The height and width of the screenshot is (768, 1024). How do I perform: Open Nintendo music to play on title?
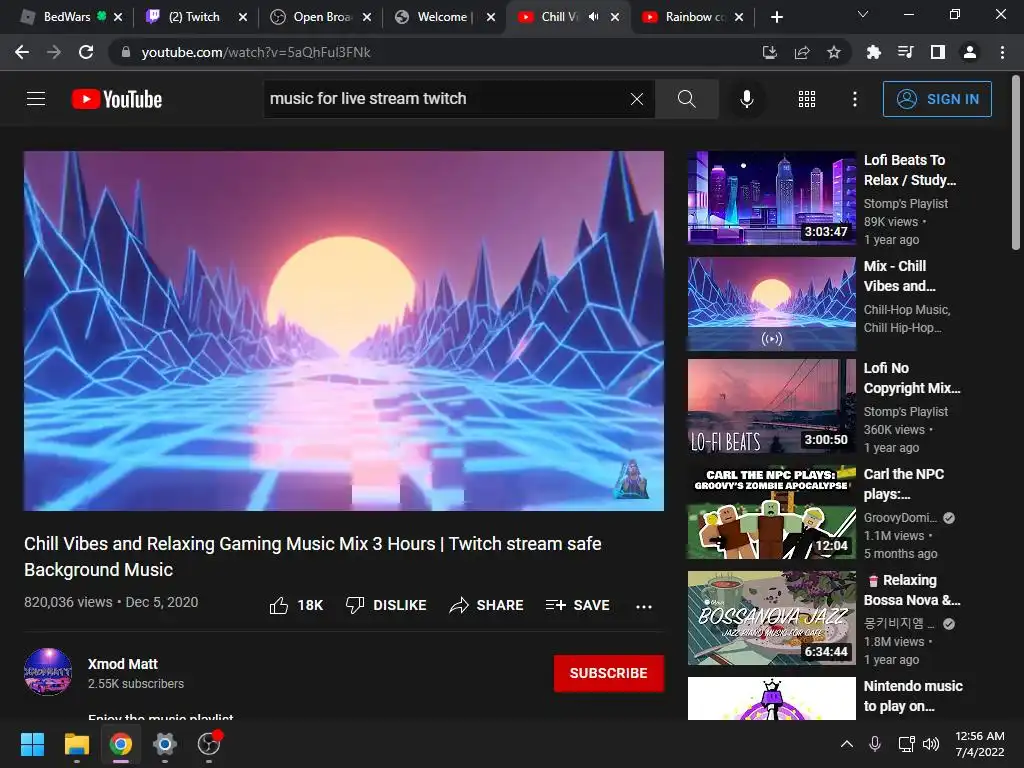pos(913,696)
